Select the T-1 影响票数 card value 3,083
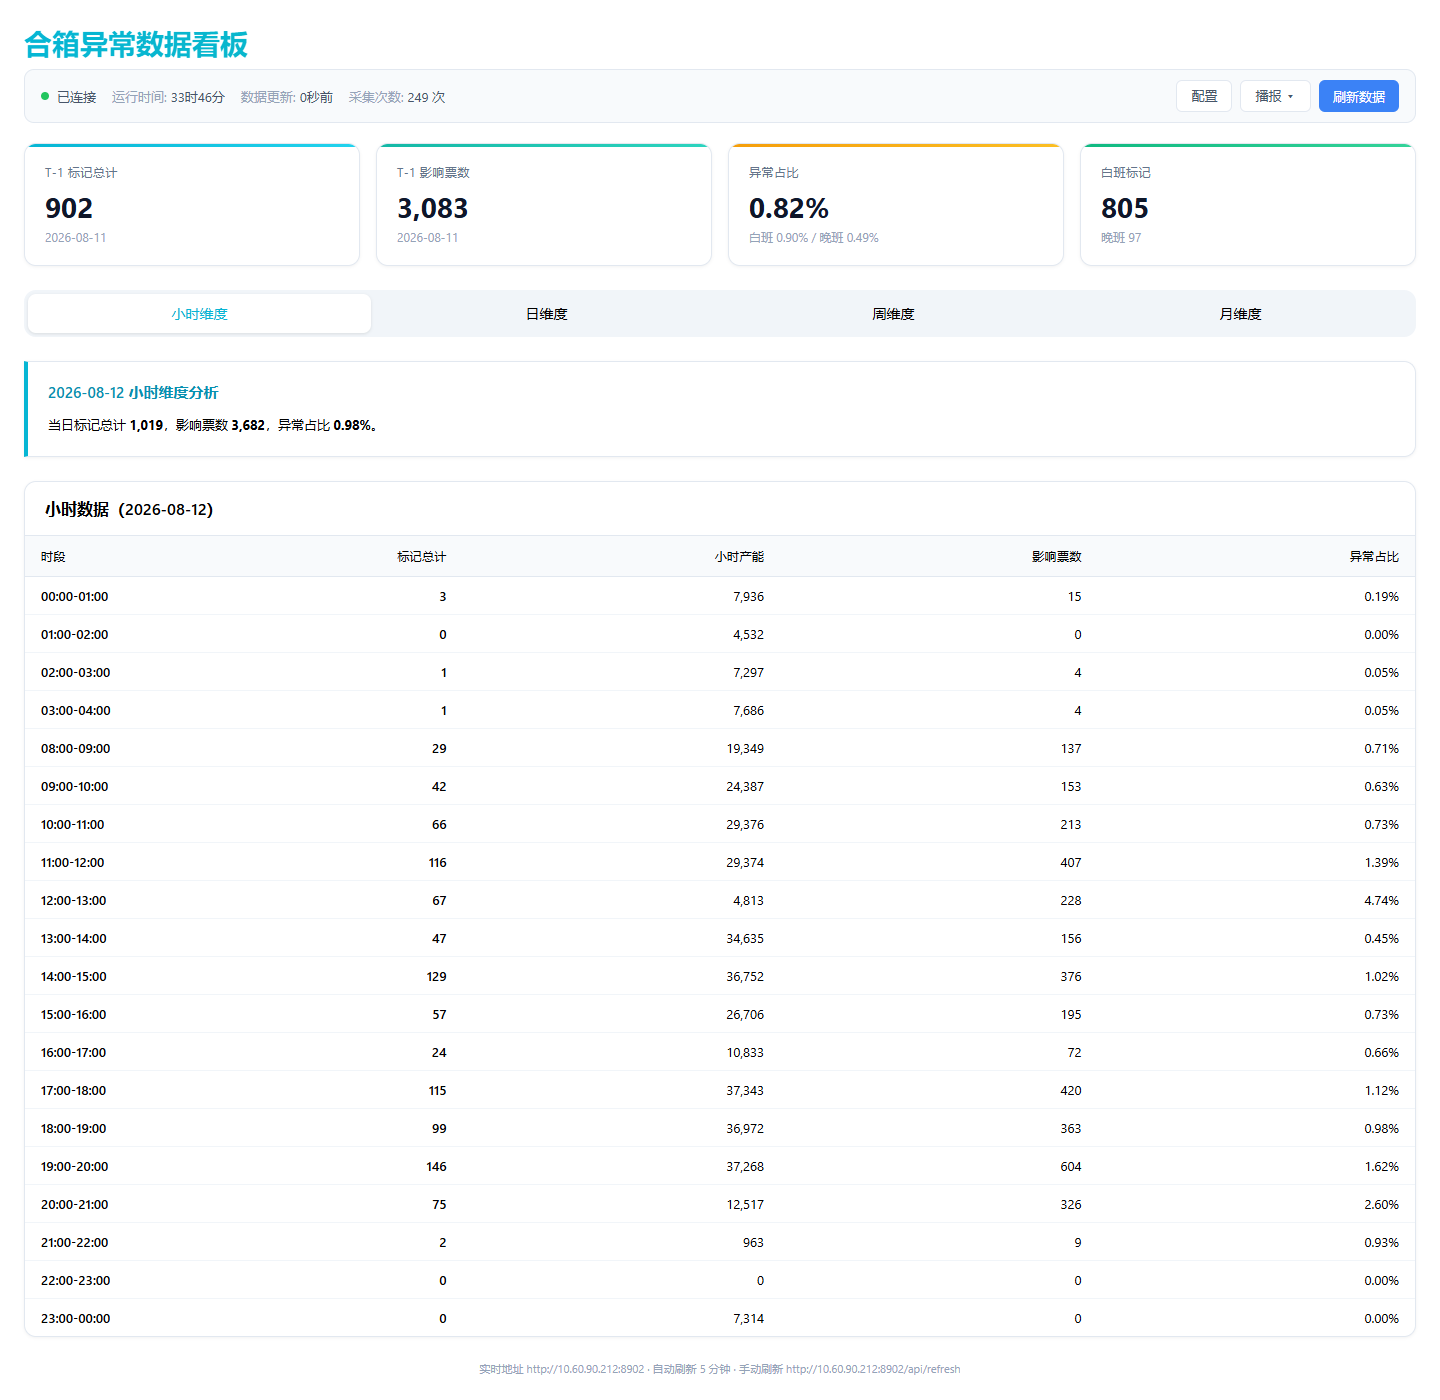This screenshot has width=1440, height=1400. (x=432, y=208)
